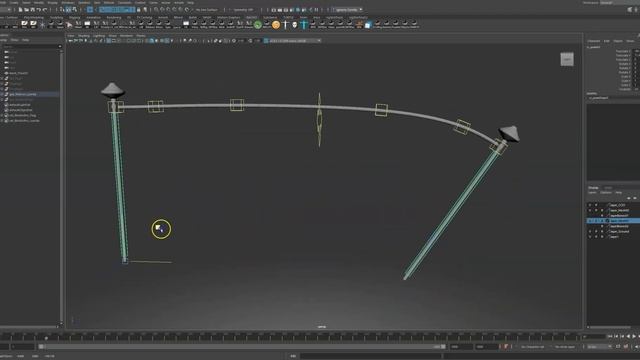Click the blue cube shelf icon
The height and width of the screenshot is (360, 640).
click(x=368, y=25)
